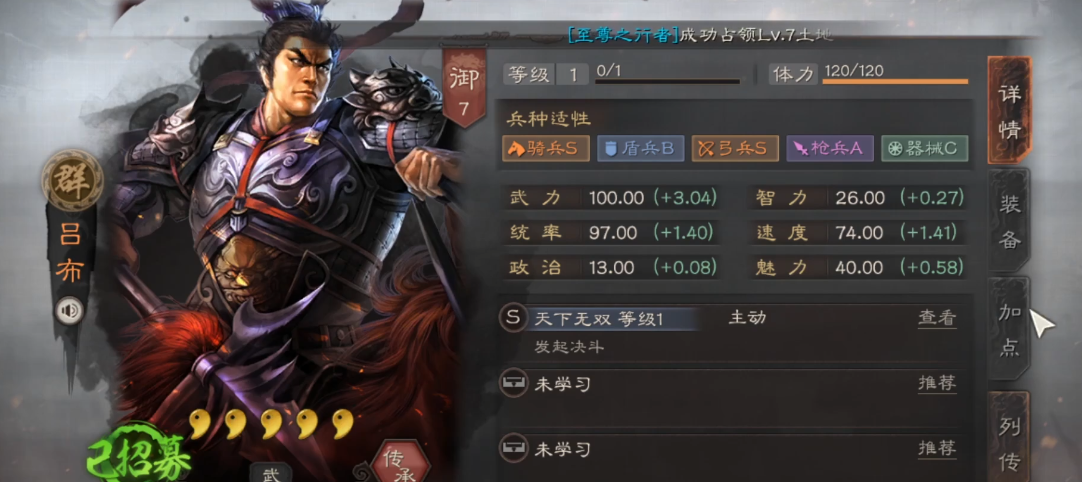Tap the S-rank skill grade icon

[x=512, y=319]
